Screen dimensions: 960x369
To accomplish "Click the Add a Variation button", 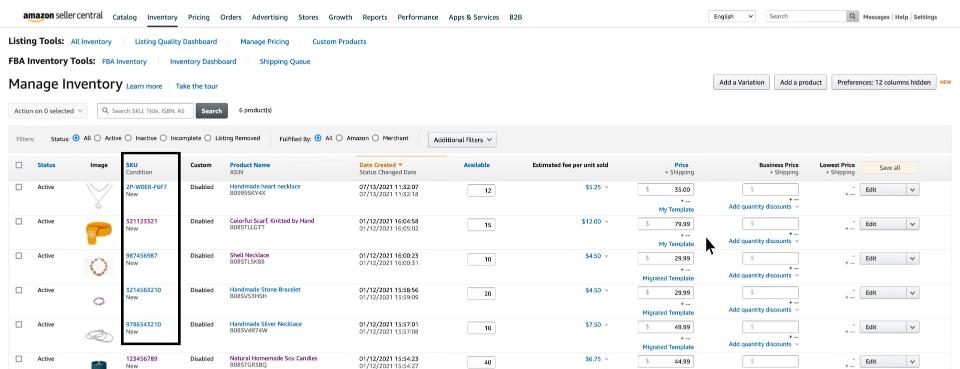I will click(742, 83).
